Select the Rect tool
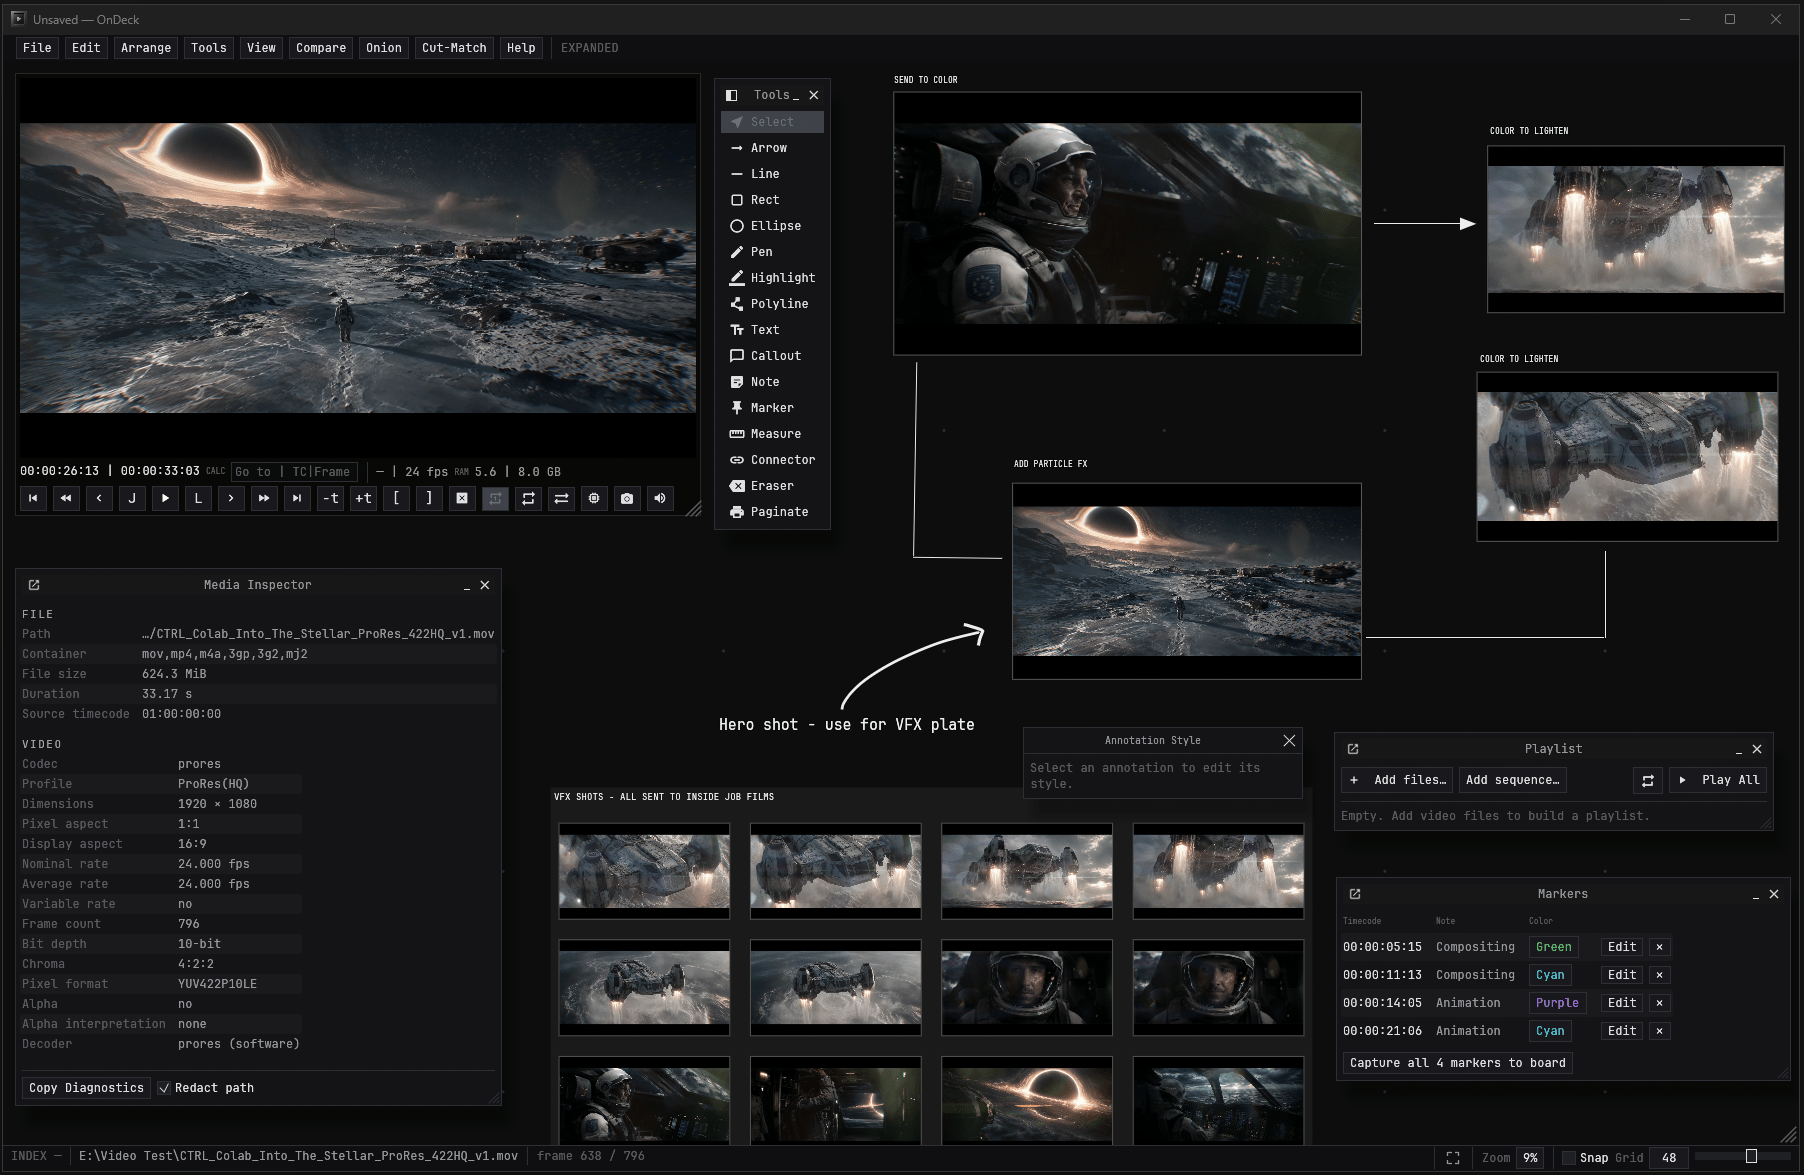Image resolution: width=1804 pixels, height=1175 pixels. pyautogui.click(x=772, y=200)
